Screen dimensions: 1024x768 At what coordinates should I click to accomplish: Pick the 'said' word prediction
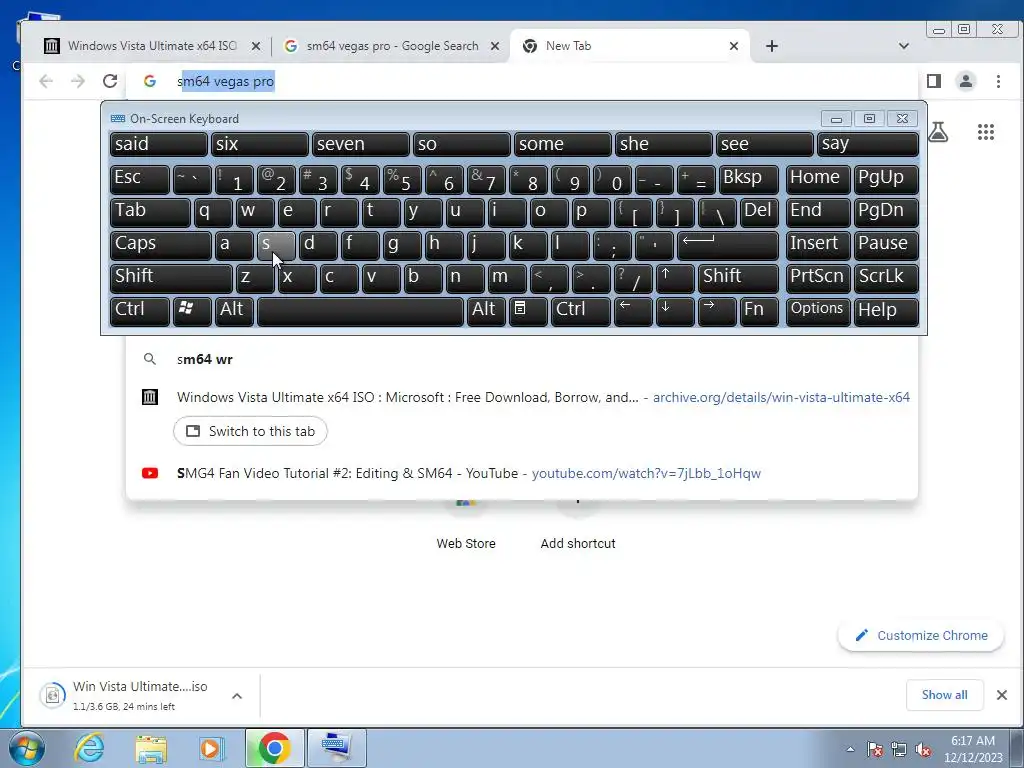(159, 145)
